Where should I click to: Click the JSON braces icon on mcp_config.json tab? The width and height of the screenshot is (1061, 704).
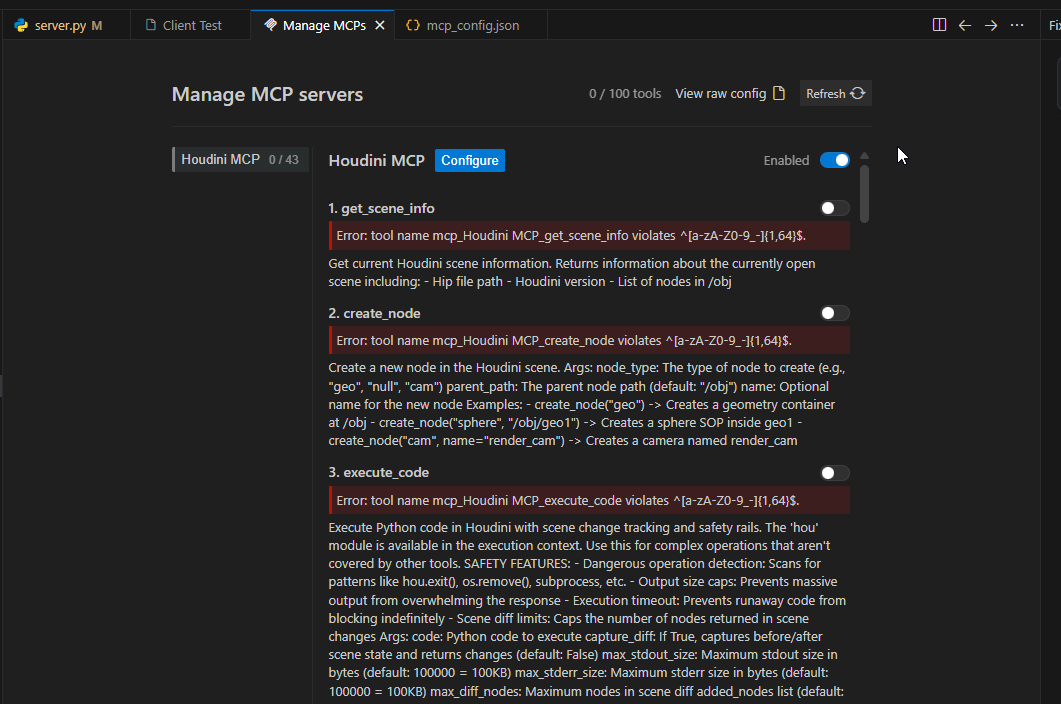click(x=413, y=25)
